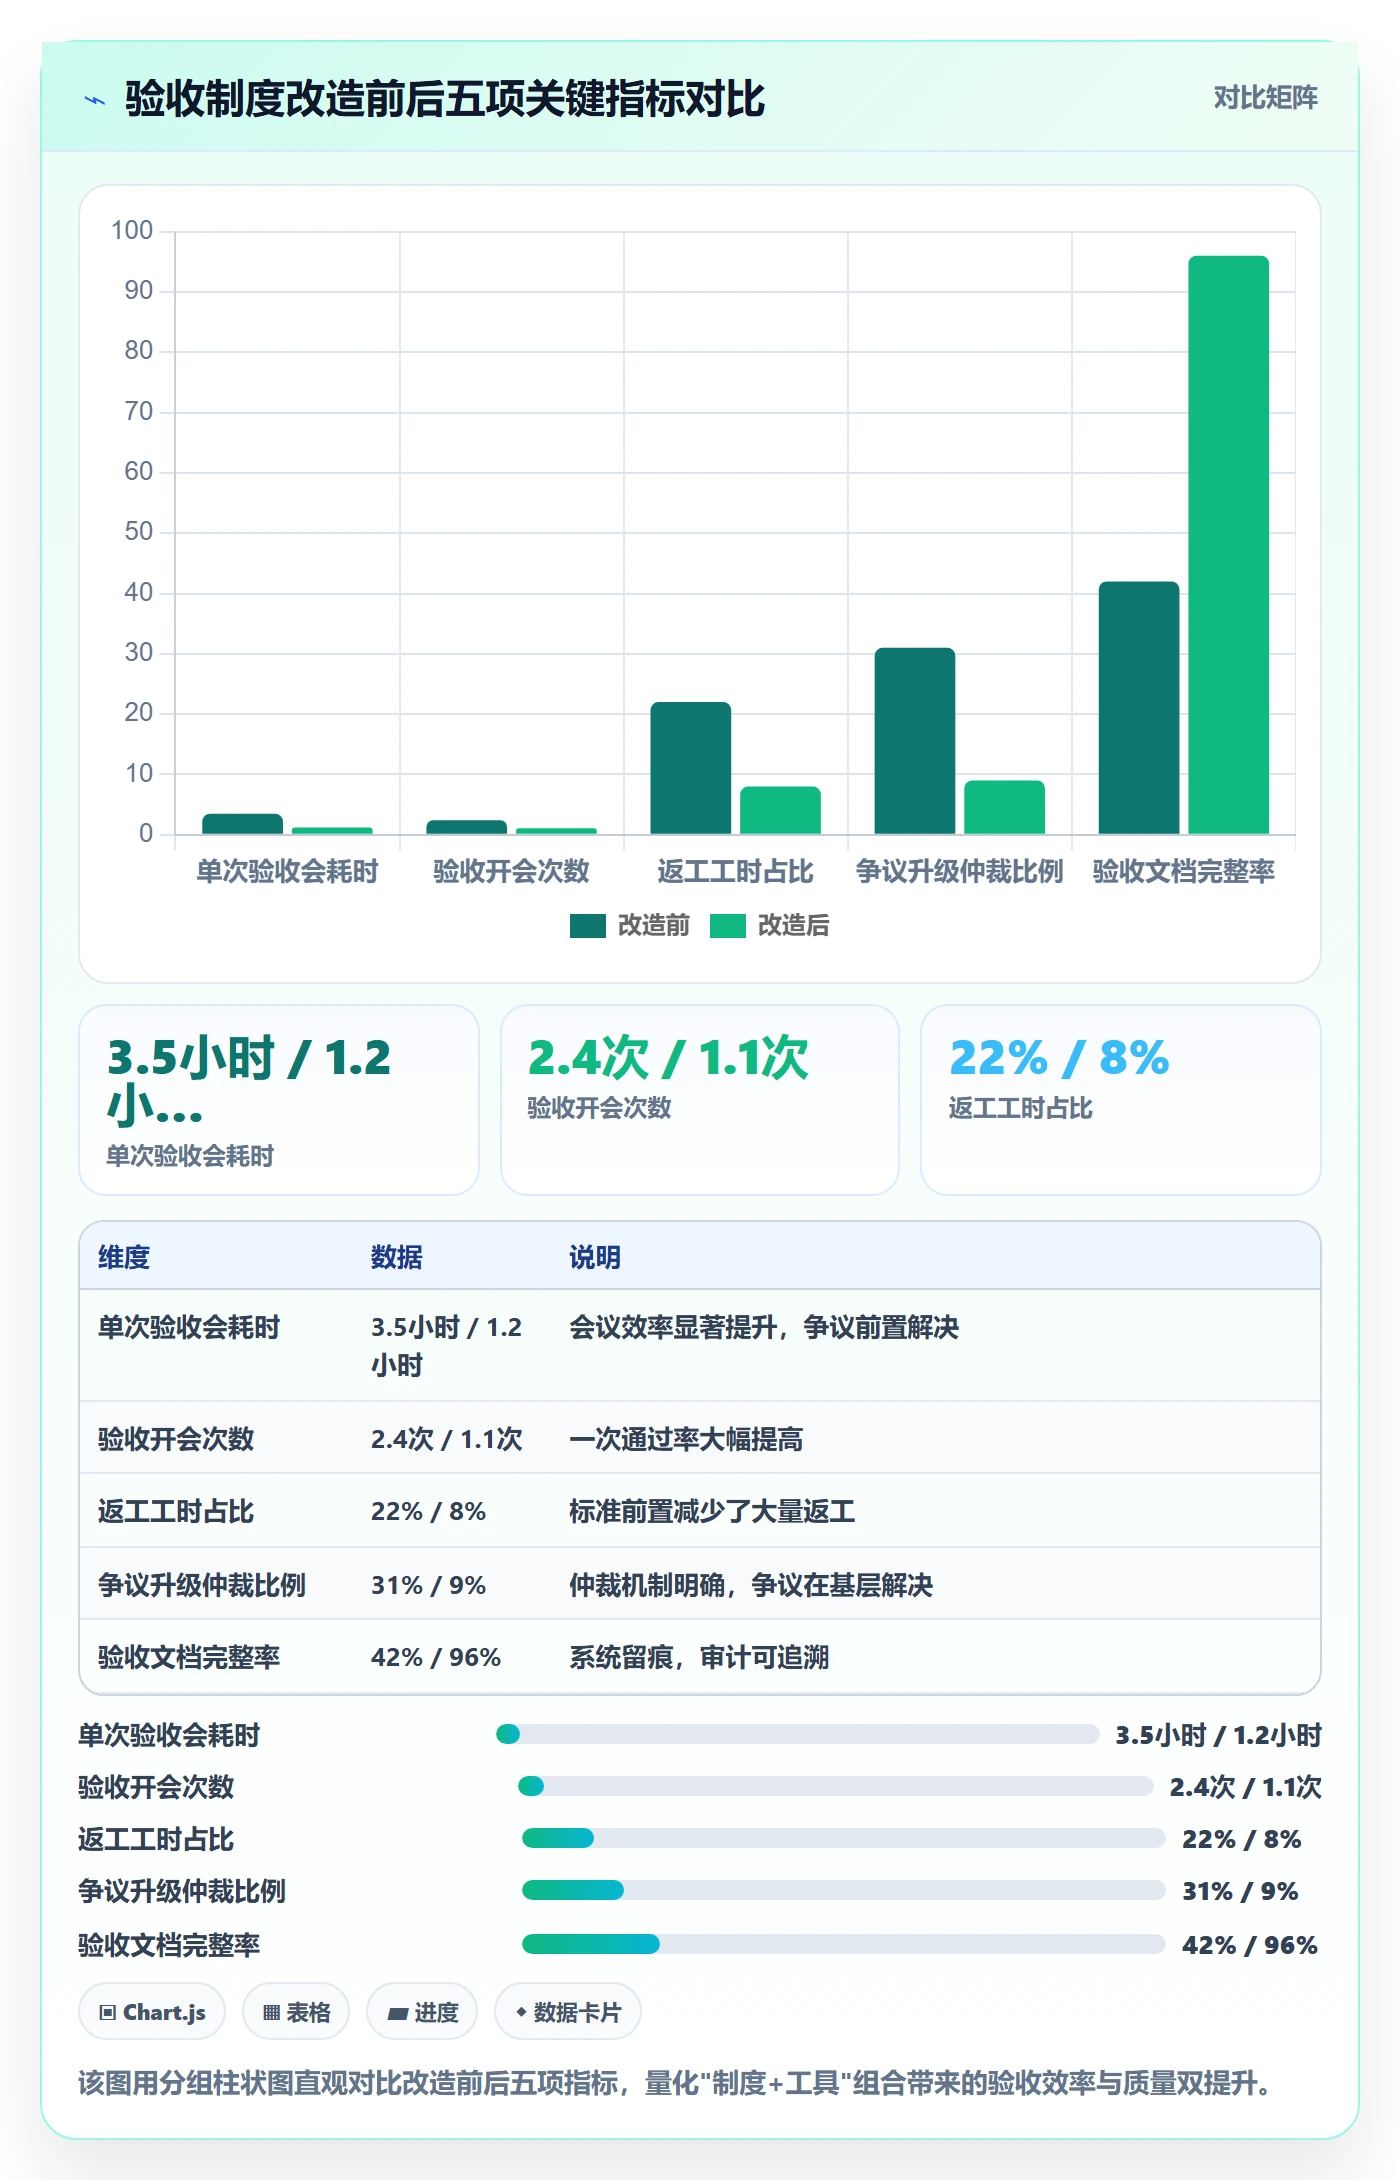Click the 改造前 bar for 单次验收会耗时

243,824
